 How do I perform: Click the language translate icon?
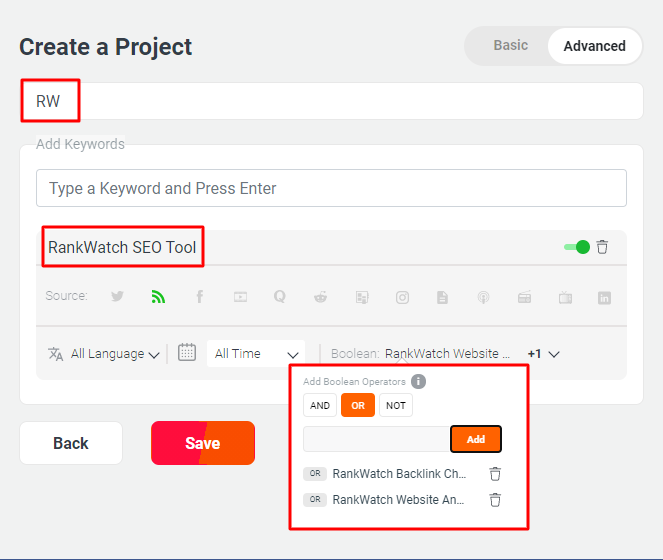55,354
